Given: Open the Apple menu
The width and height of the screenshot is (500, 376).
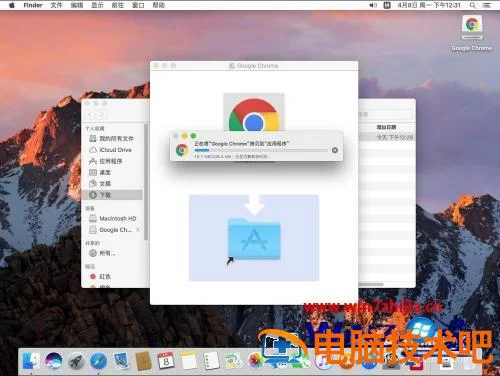Looking at the screenshot, I should [x=12, y=5].
